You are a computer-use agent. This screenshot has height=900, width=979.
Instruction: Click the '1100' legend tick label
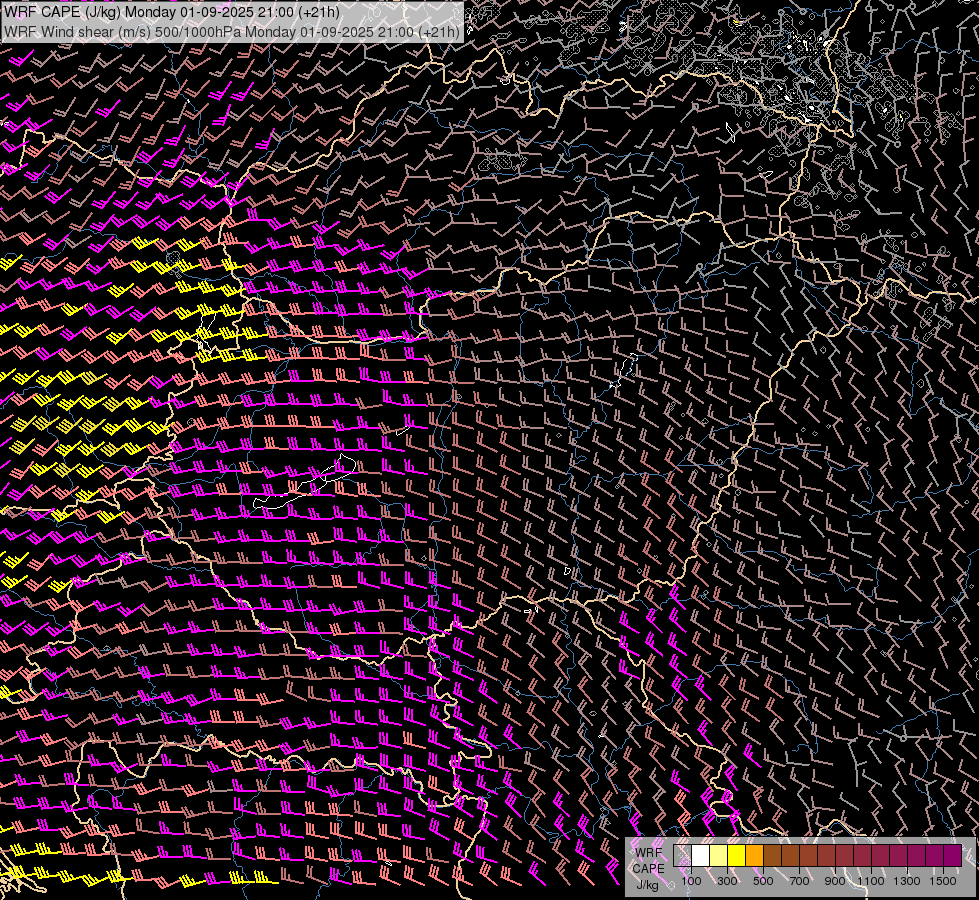point(870,881)
